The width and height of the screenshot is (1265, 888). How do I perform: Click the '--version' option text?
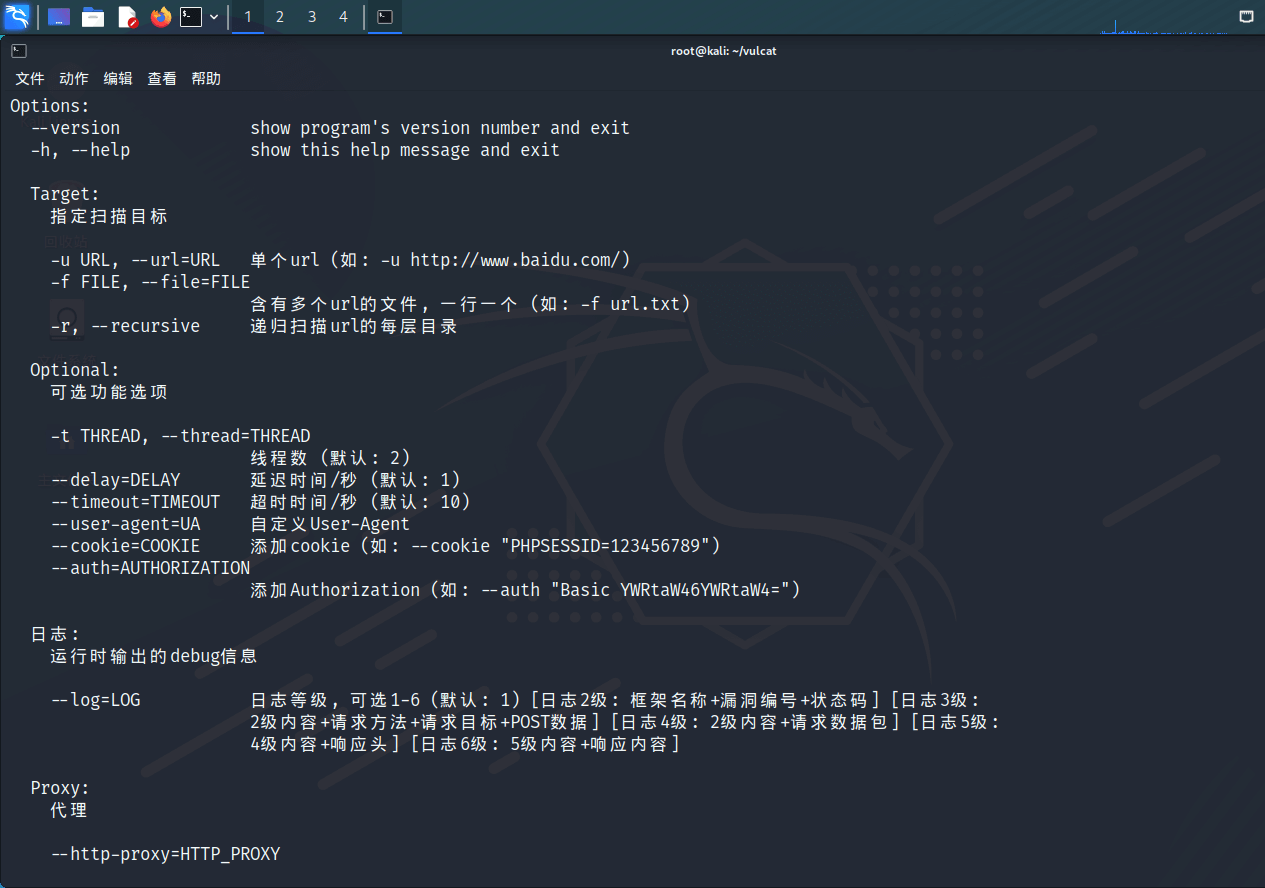pyautogui.click(x=75, y=128)
